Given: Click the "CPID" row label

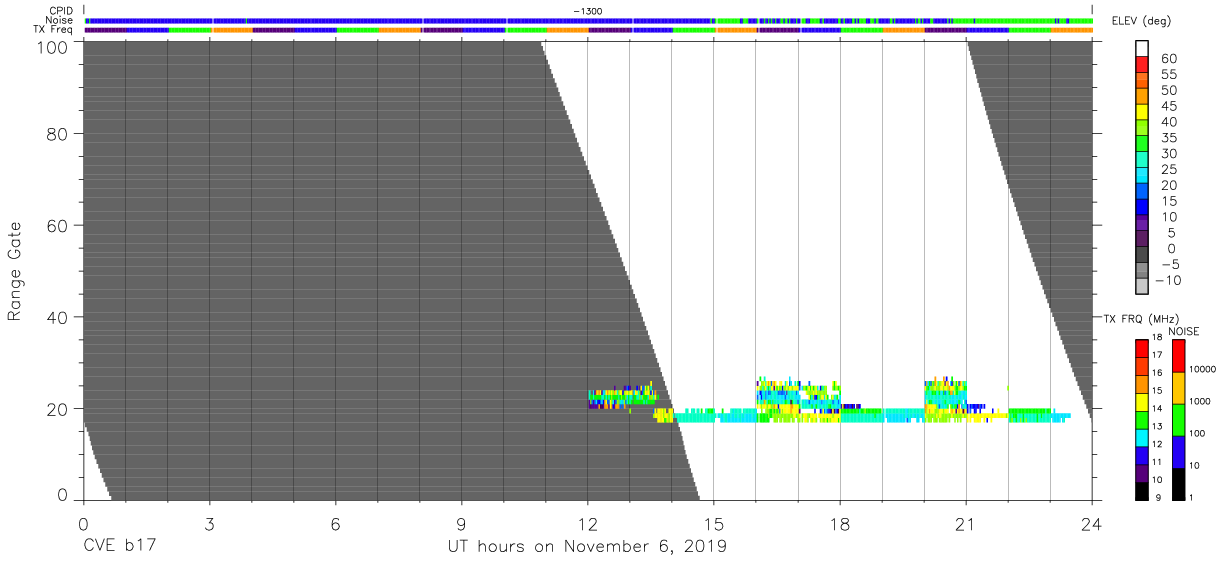Looking at the screenshot, I should coord(63,11).
